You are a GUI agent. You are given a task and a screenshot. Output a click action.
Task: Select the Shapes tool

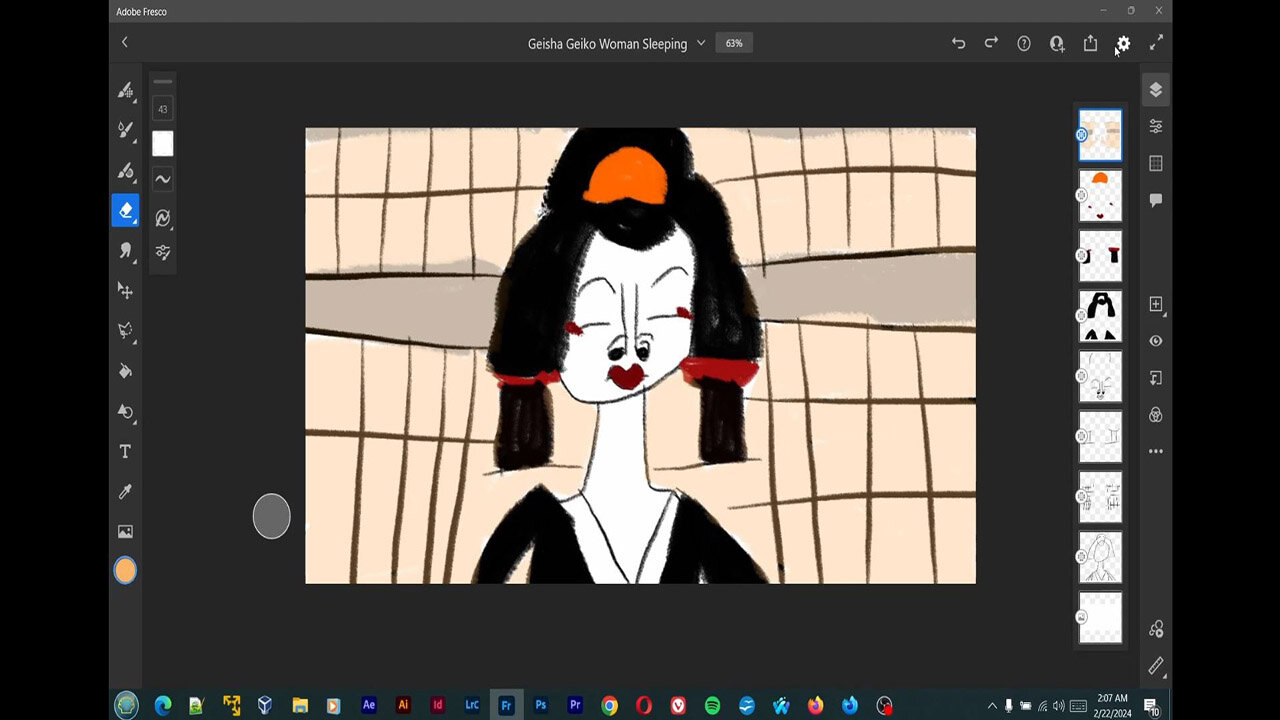(125, 411)
